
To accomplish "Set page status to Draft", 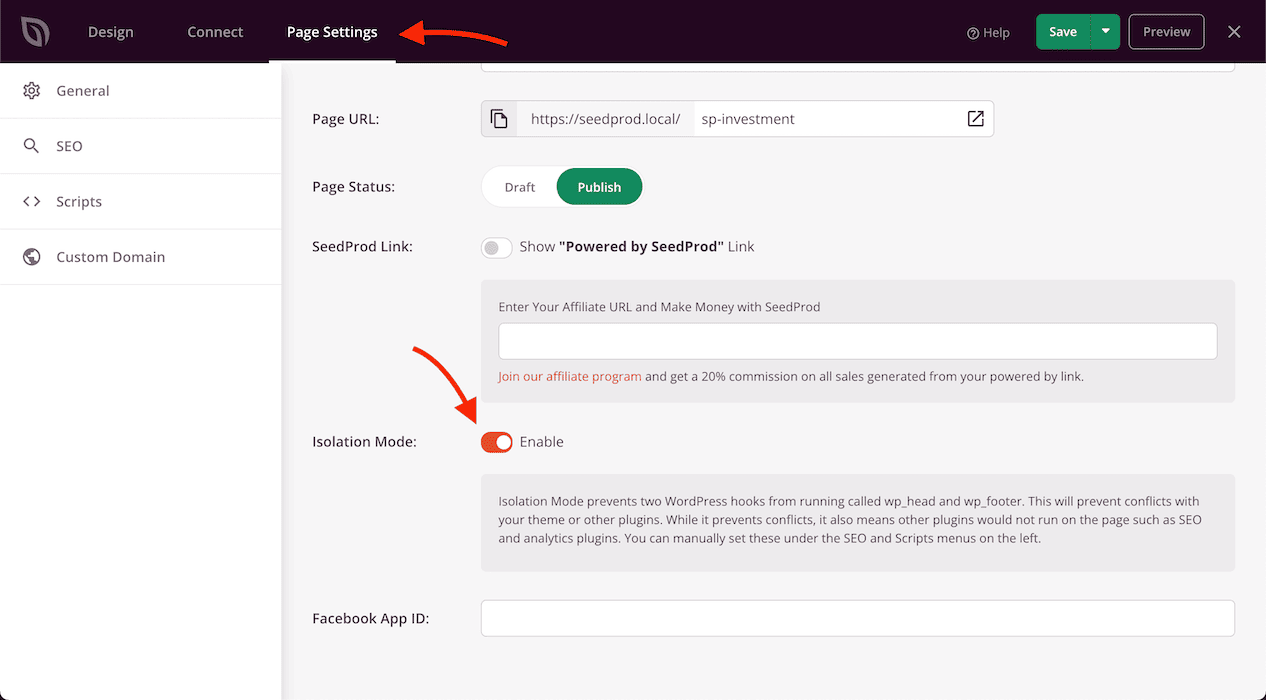I will [x=519, y=187].
